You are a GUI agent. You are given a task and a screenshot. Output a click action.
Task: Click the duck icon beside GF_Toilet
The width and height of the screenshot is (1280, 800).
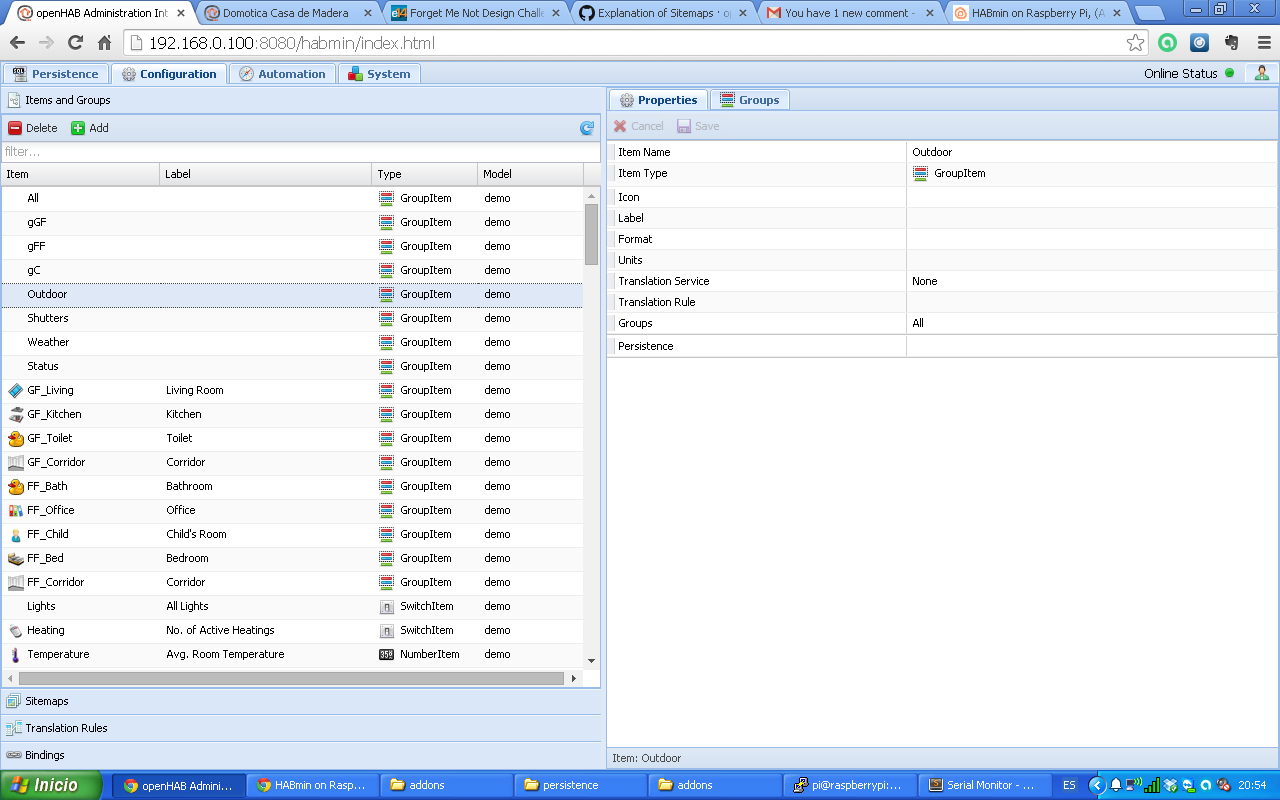pos(14,438)
